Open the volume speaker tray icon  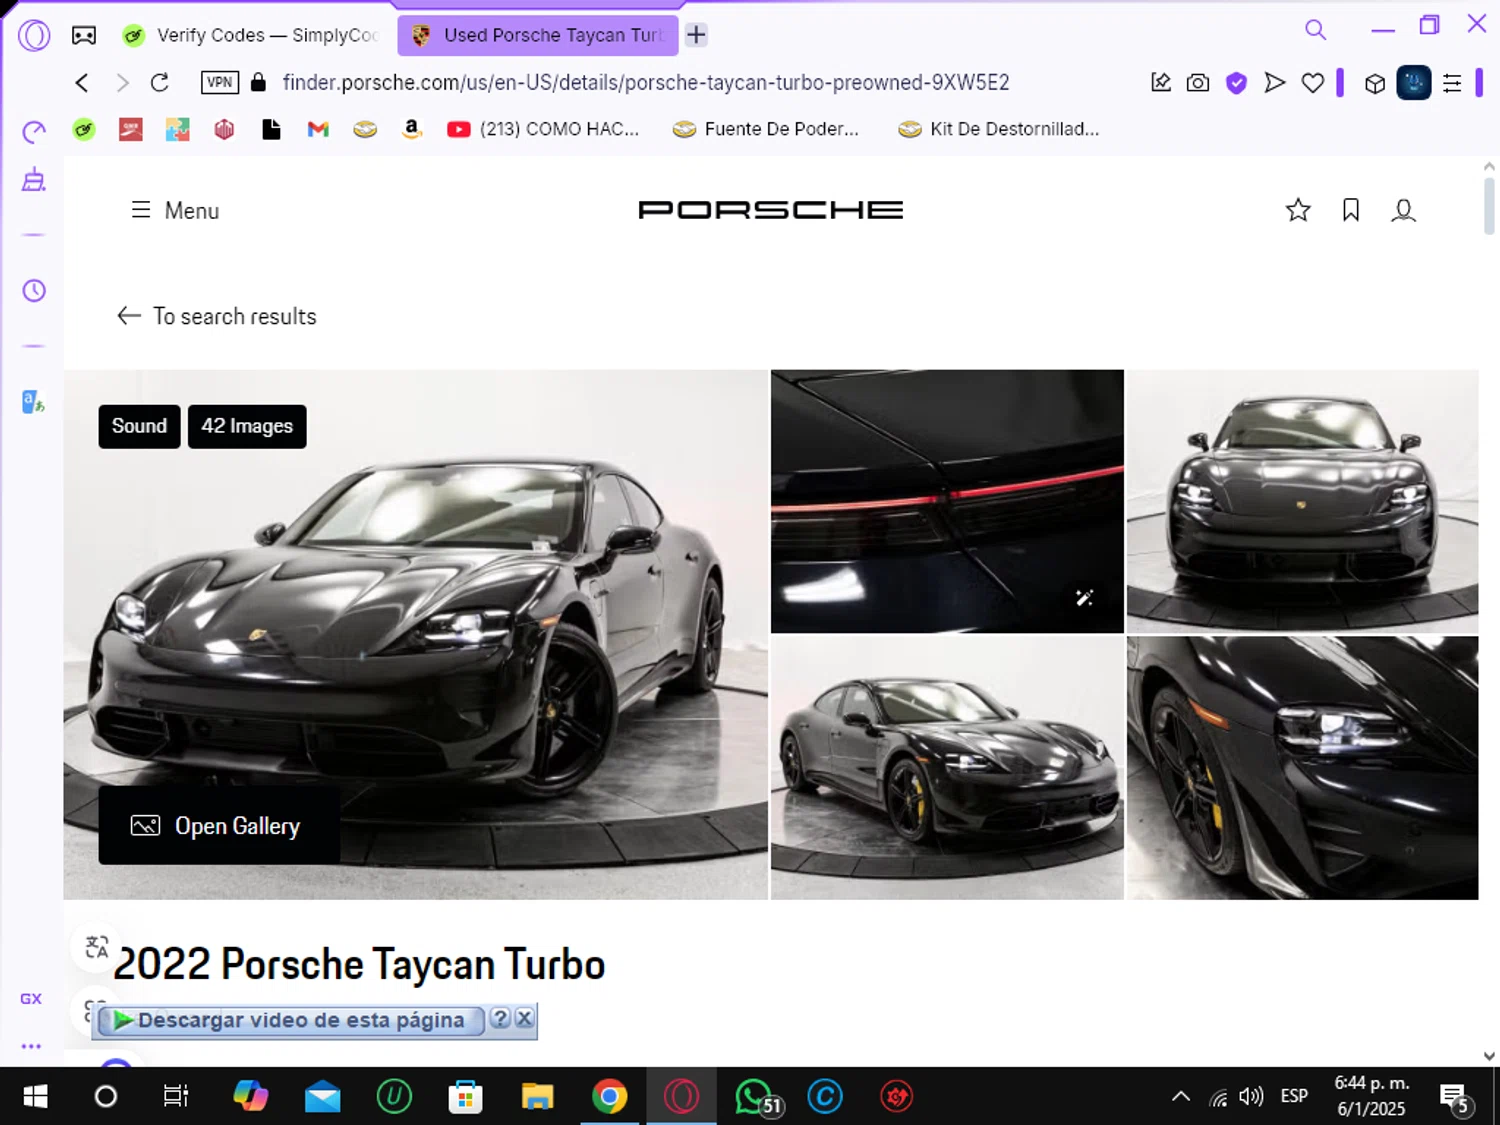click(1251, 1097)
